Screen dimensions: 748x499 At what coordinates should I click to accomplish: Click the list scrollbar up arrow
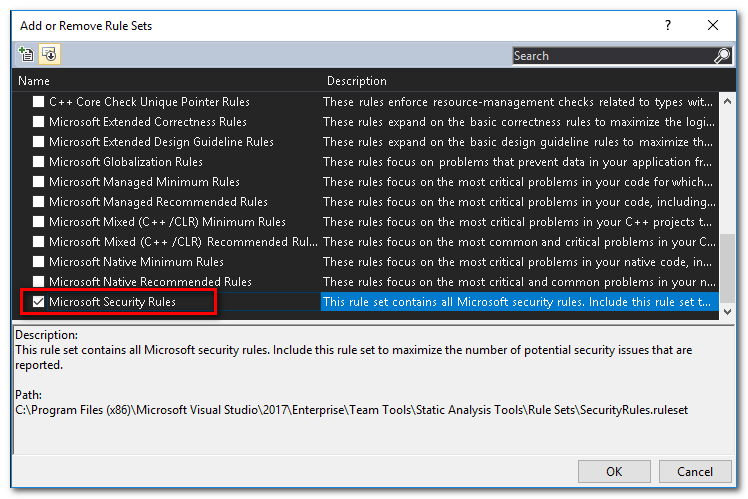point(727,101)
